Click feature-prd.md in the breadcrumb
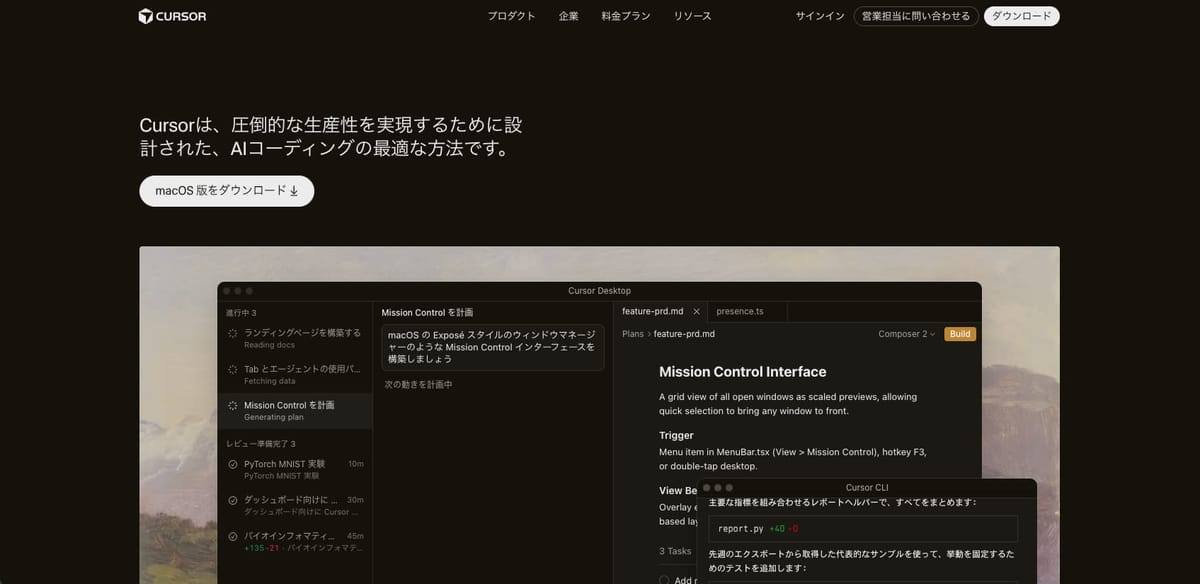Image resolution: width=1200 pixels, height=584 pixels. point(684,334)
